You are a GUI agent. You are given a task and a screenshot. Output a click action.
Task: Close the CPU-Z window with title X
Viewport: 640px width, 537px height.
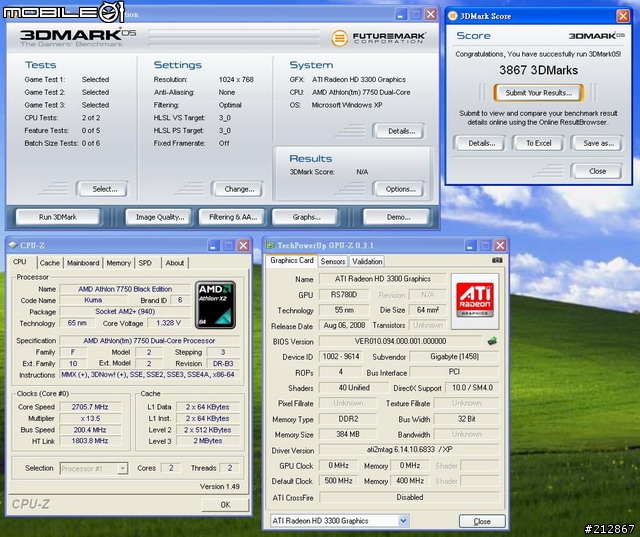tap(243, 245)
